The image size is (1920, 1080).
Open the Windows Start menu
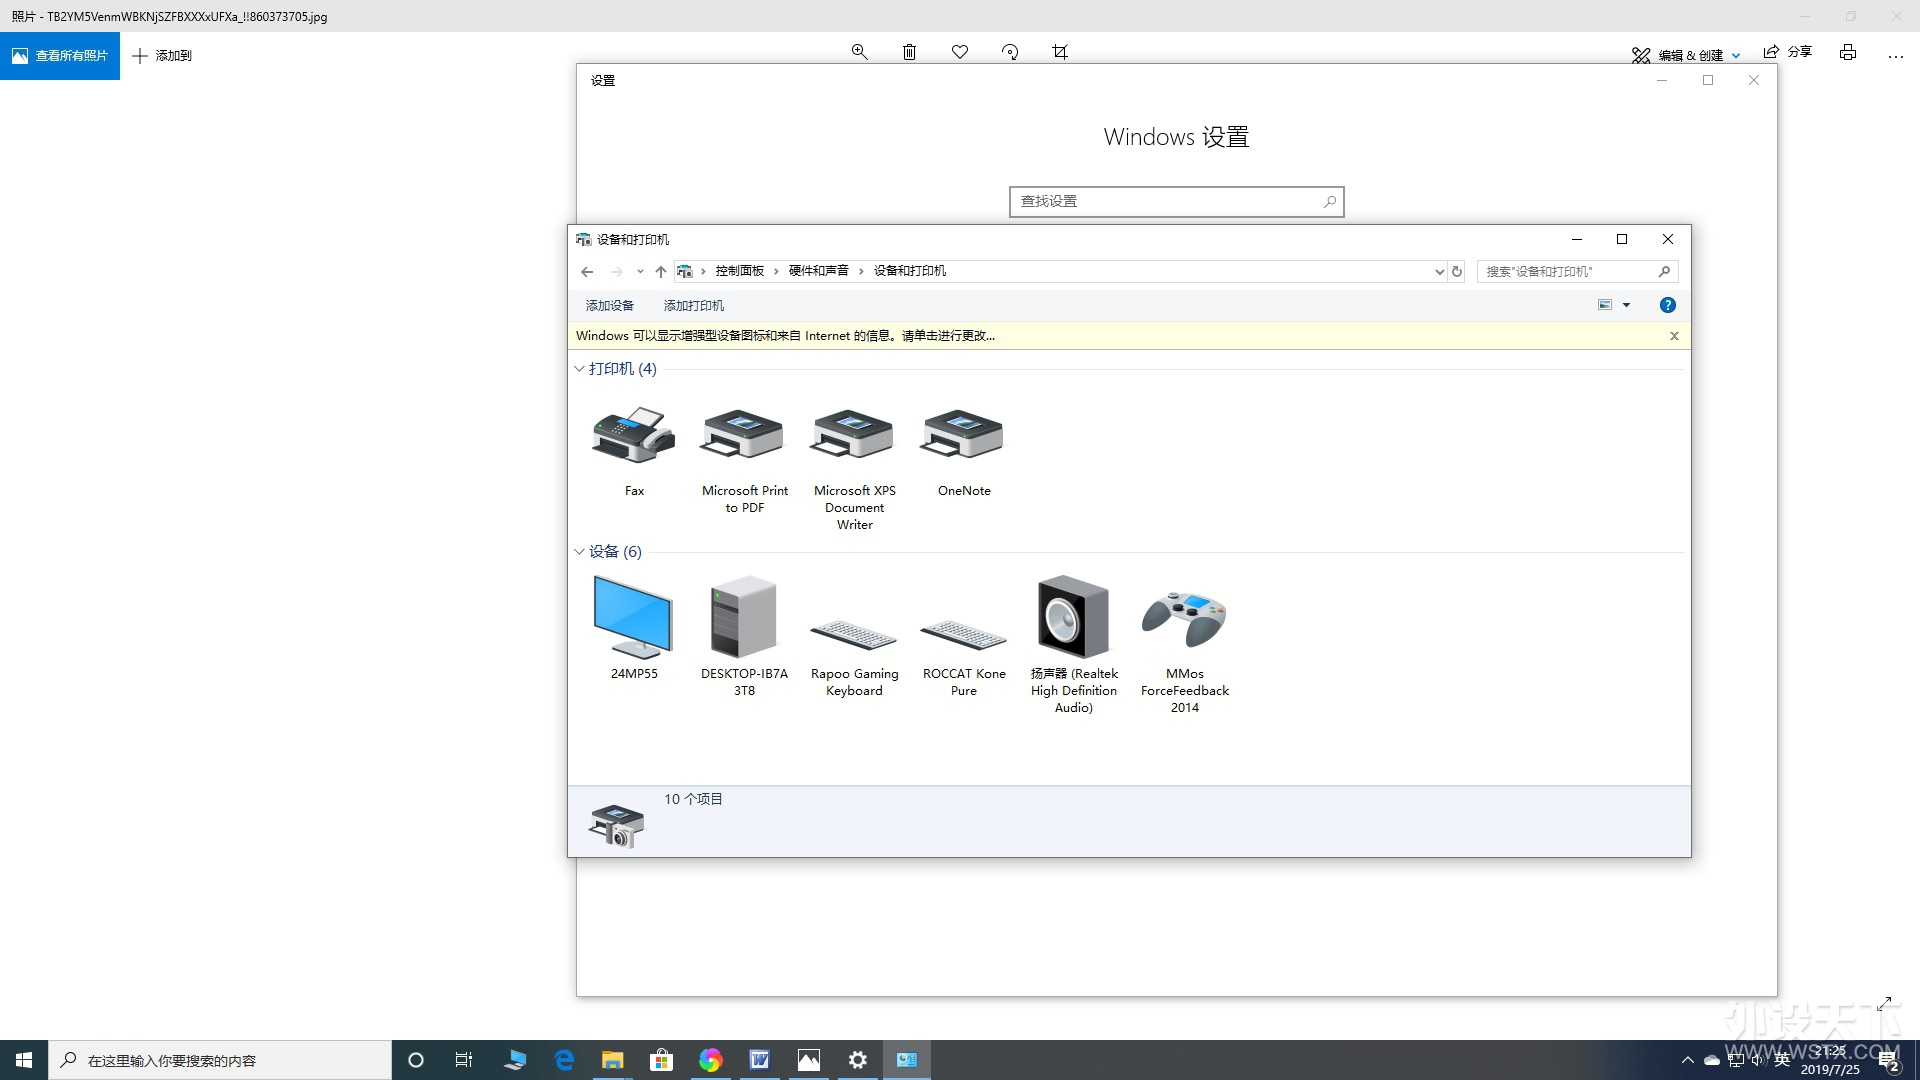[24, 1060]
